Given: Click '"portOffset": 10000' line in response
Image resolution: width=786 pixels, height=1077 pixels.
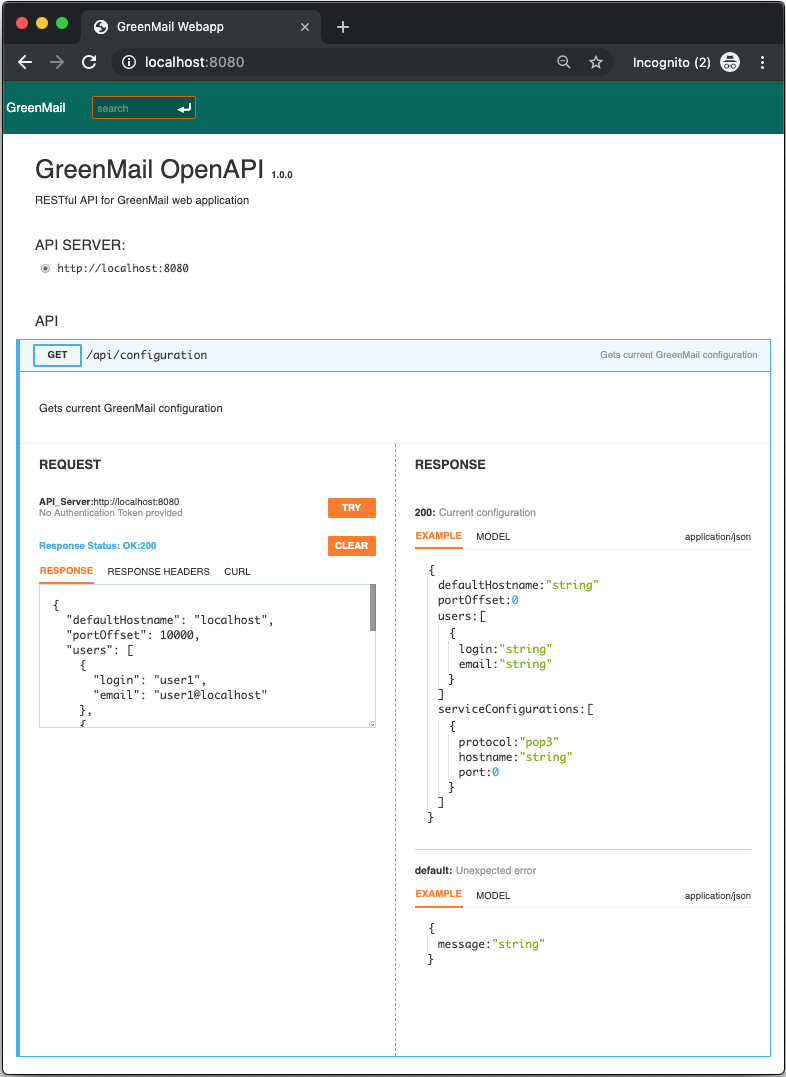Looking at the screenshot, I should coord(133,635).
